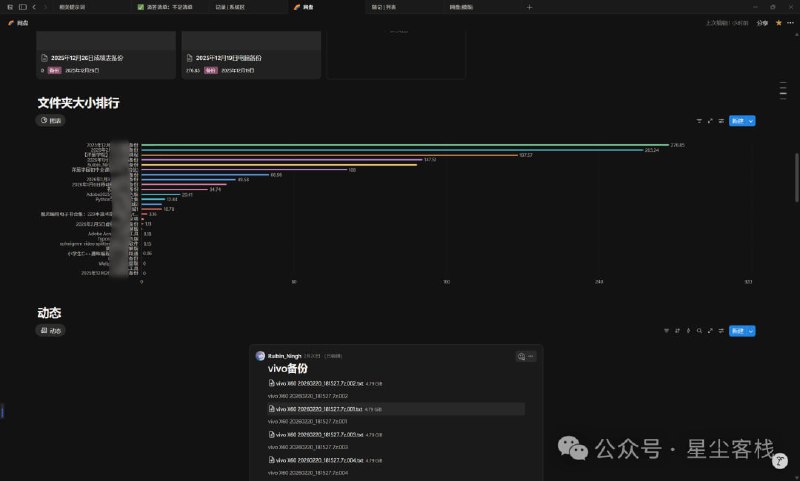Open the three-dot menu on vivo备份 card

(531, 356)
